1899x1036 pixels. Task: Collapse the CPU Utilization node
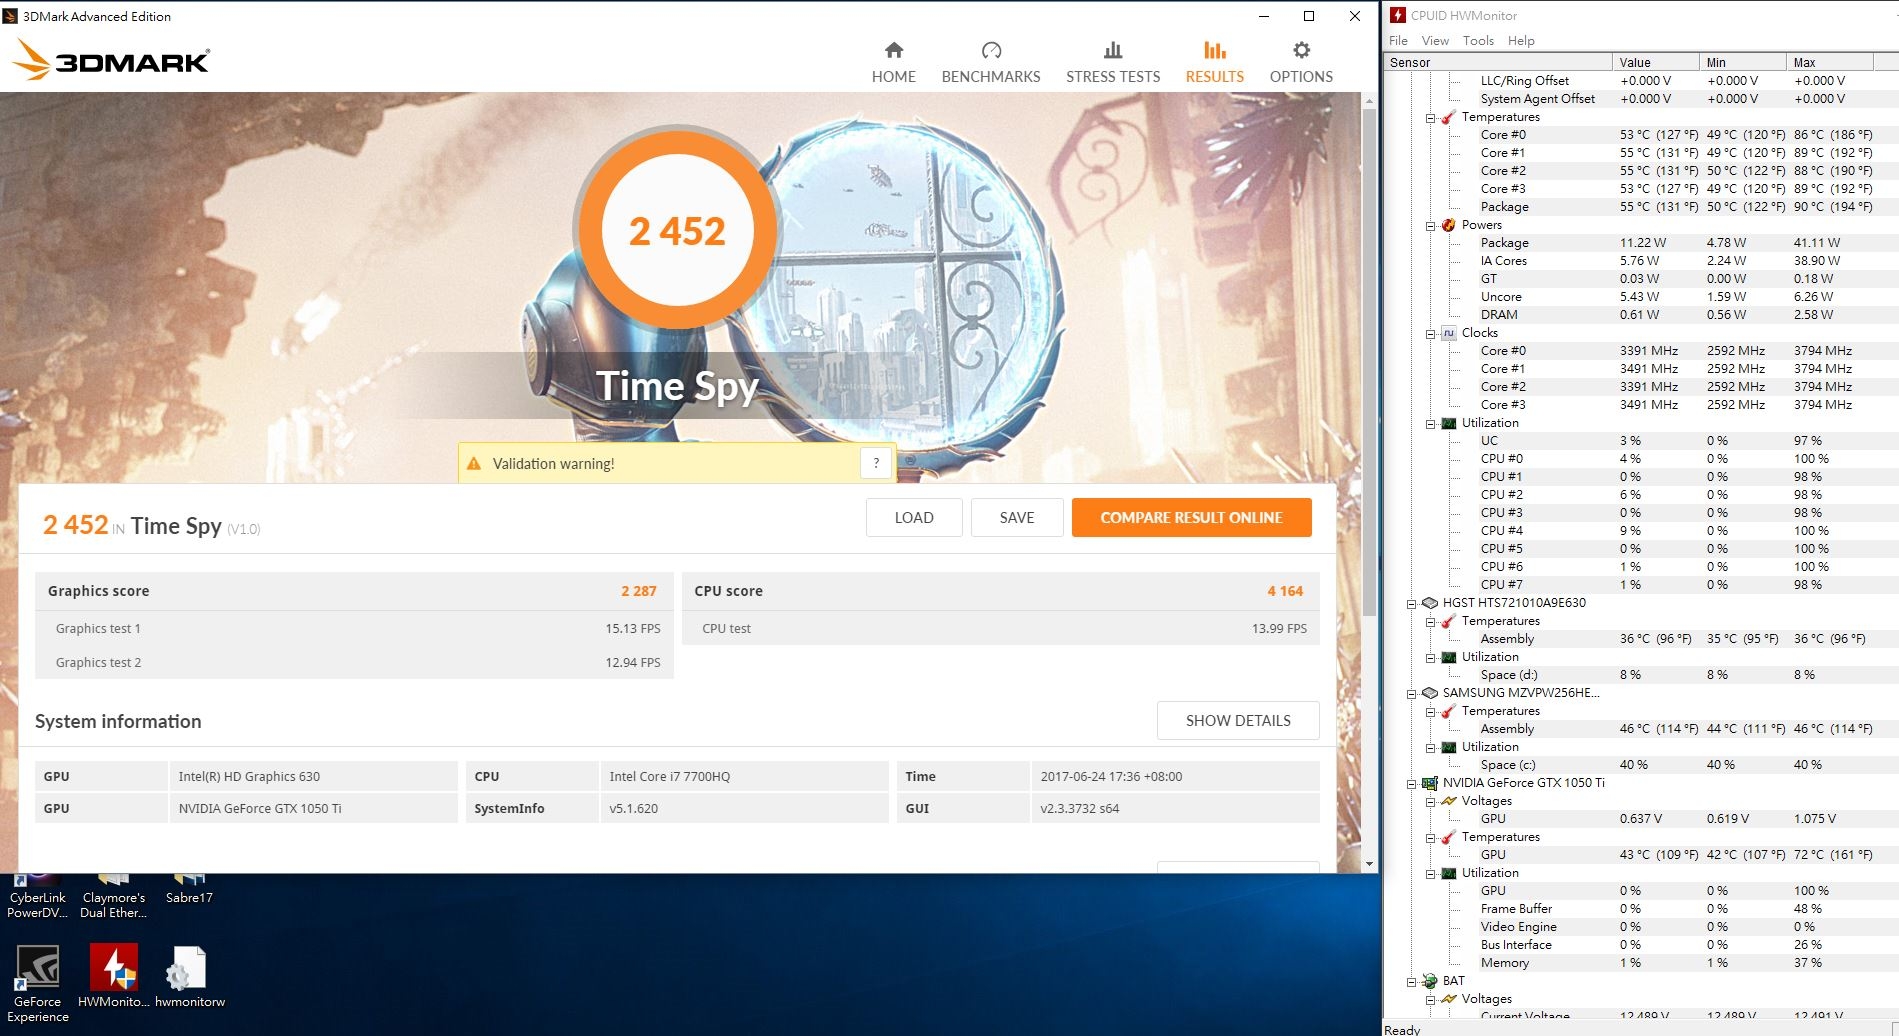(x=1431, y=424)
